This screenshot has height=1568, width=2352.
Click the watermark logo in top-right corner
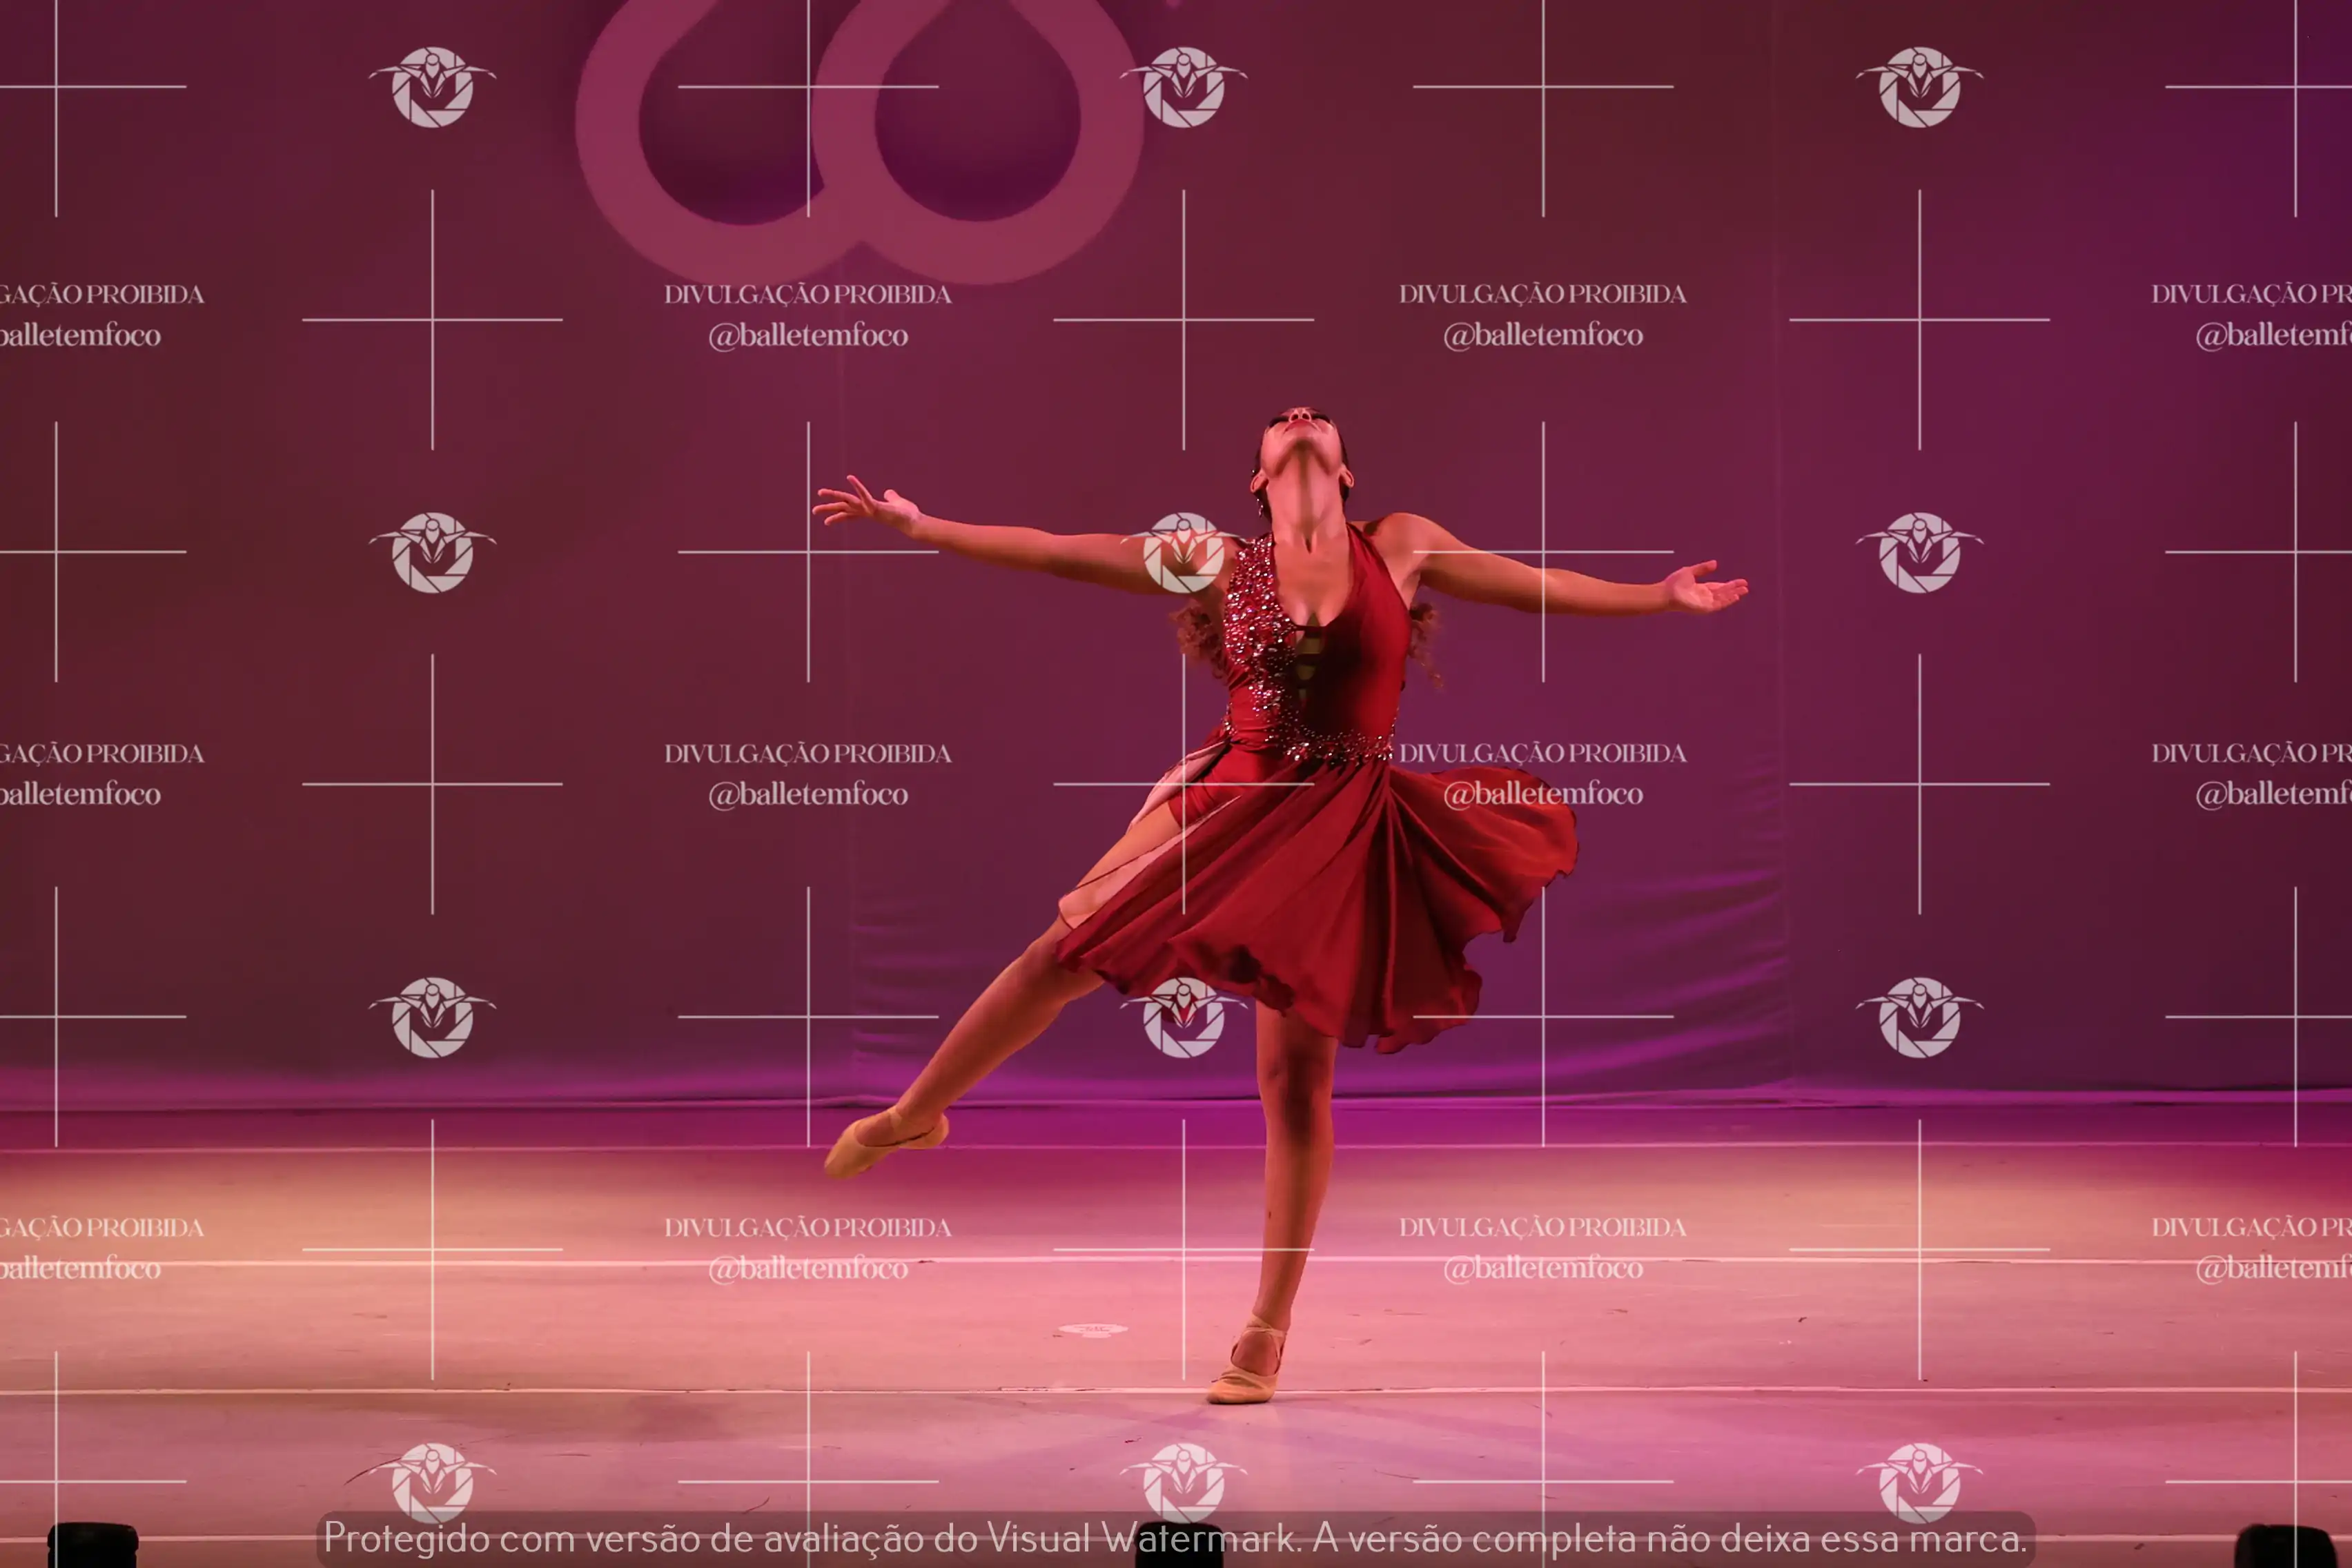(1919, 87)
